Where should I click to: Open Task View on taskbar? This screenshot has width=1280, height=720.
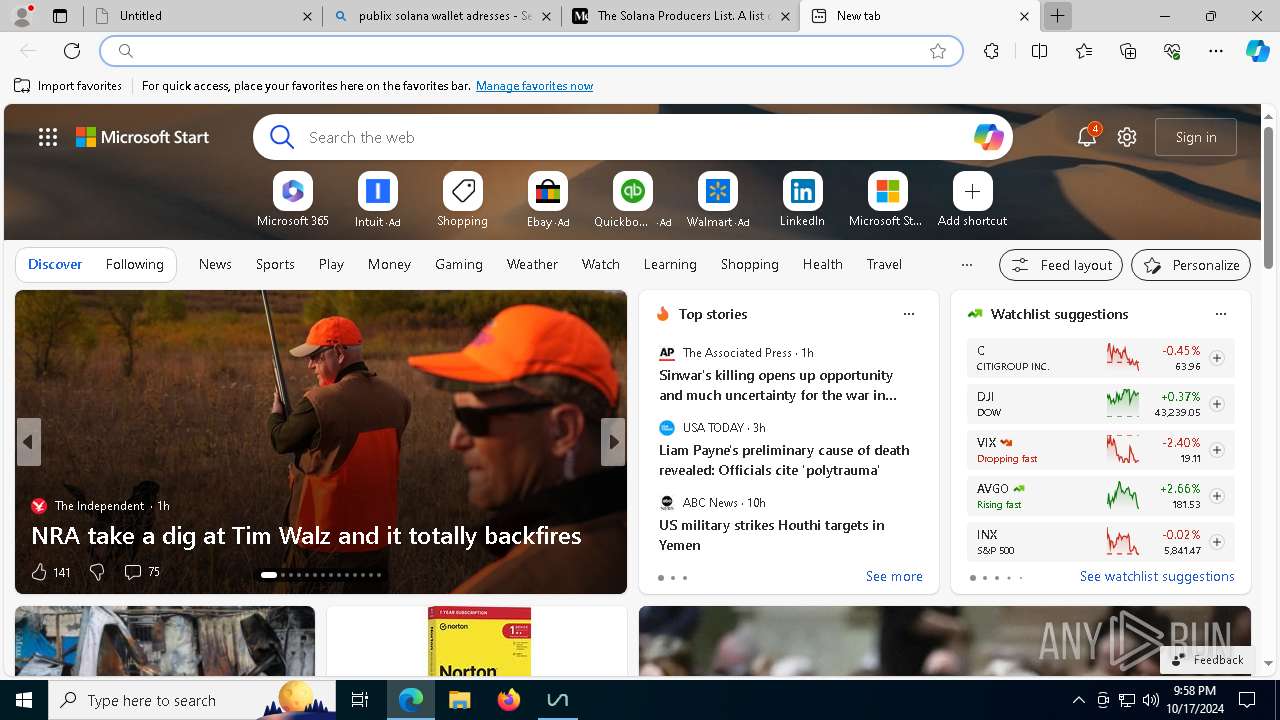(360, 700)
